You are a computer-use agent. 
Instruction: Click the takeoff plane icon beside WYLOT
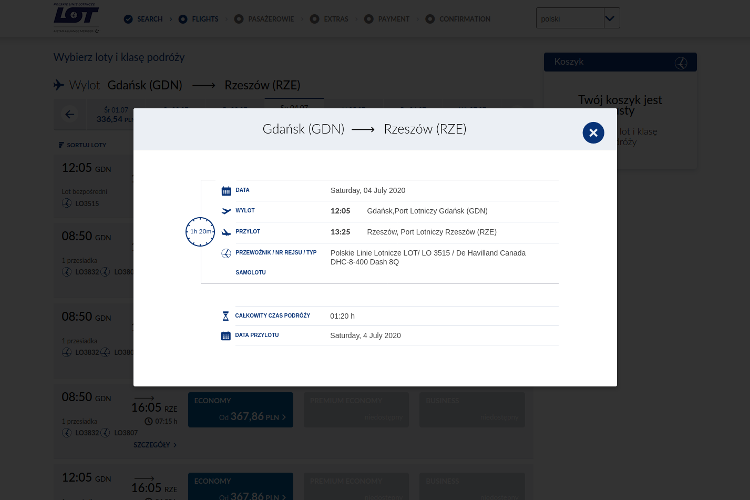pos(226,211)
